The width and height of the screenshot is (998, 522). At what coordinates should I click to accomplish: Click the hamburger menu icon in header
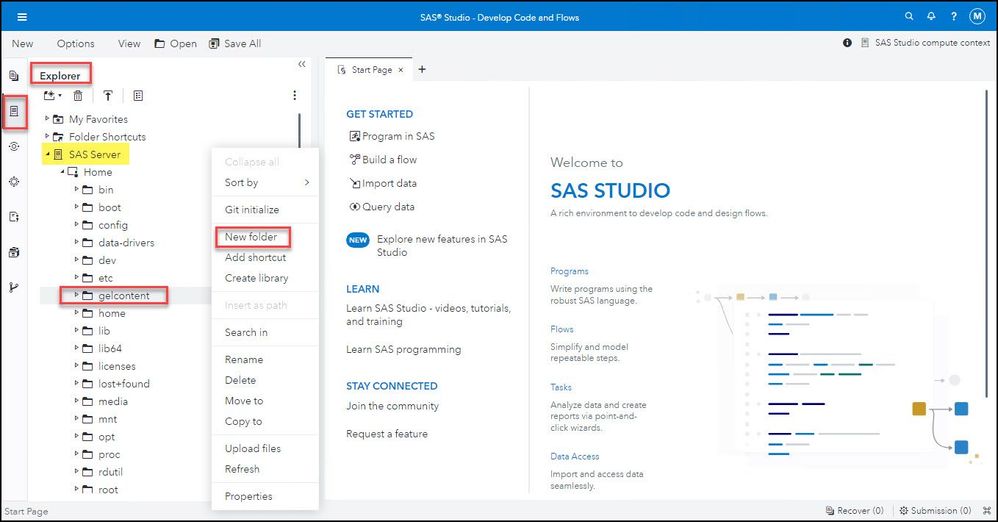click(x=22, y=17)
